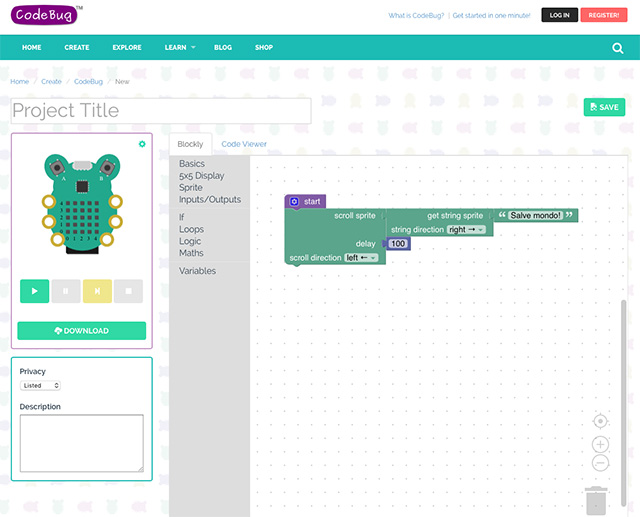Zoom out of the workspace

600,463
